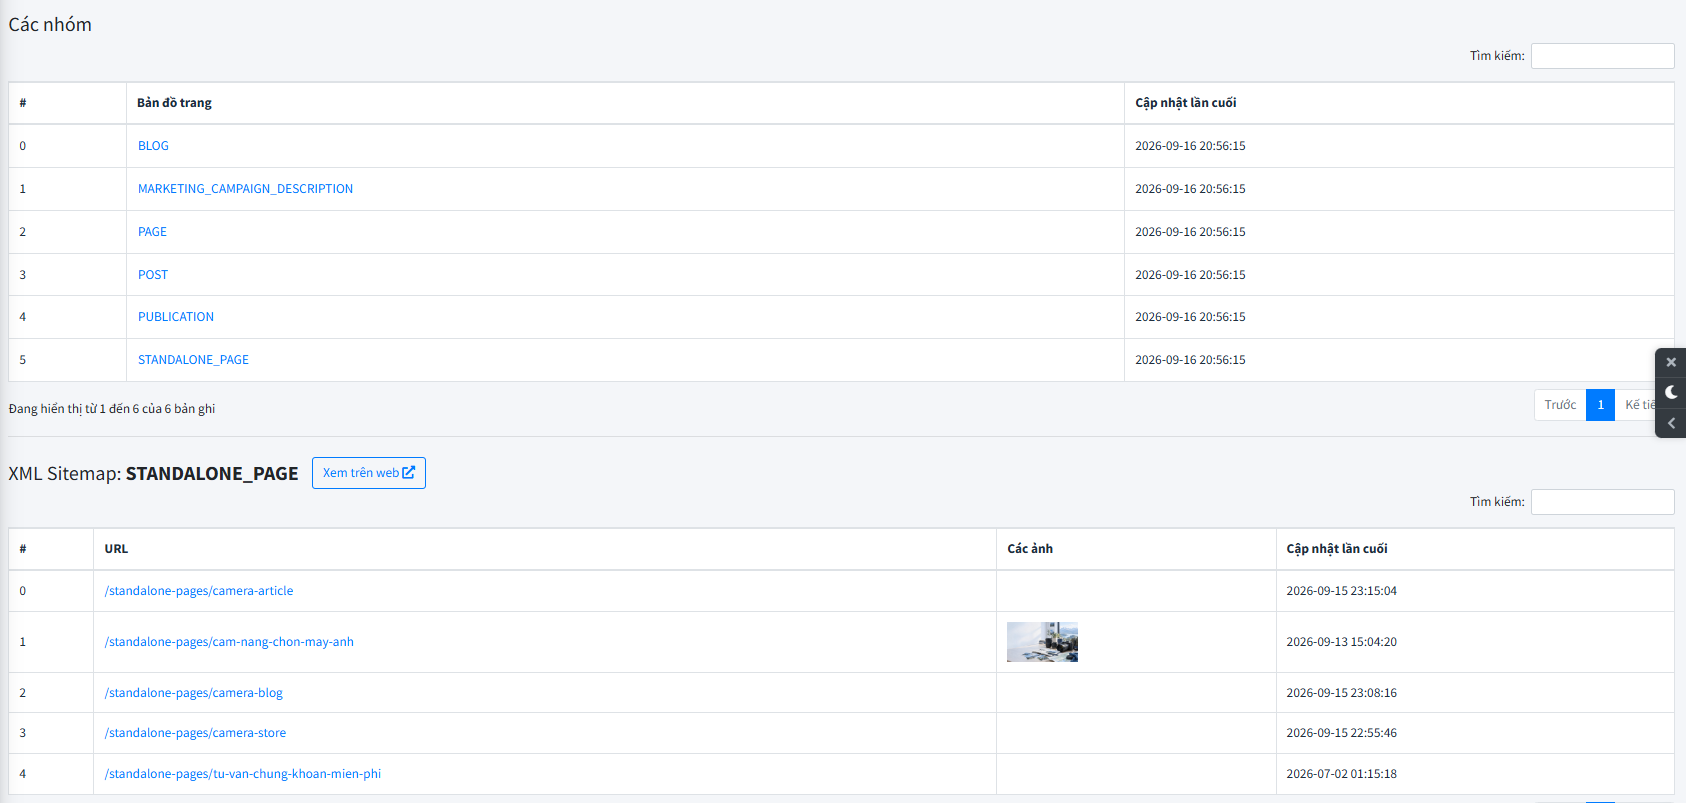Open MARKETING_CAMPAIGN_DESCRIPTION sitemap group

point(245,189)
